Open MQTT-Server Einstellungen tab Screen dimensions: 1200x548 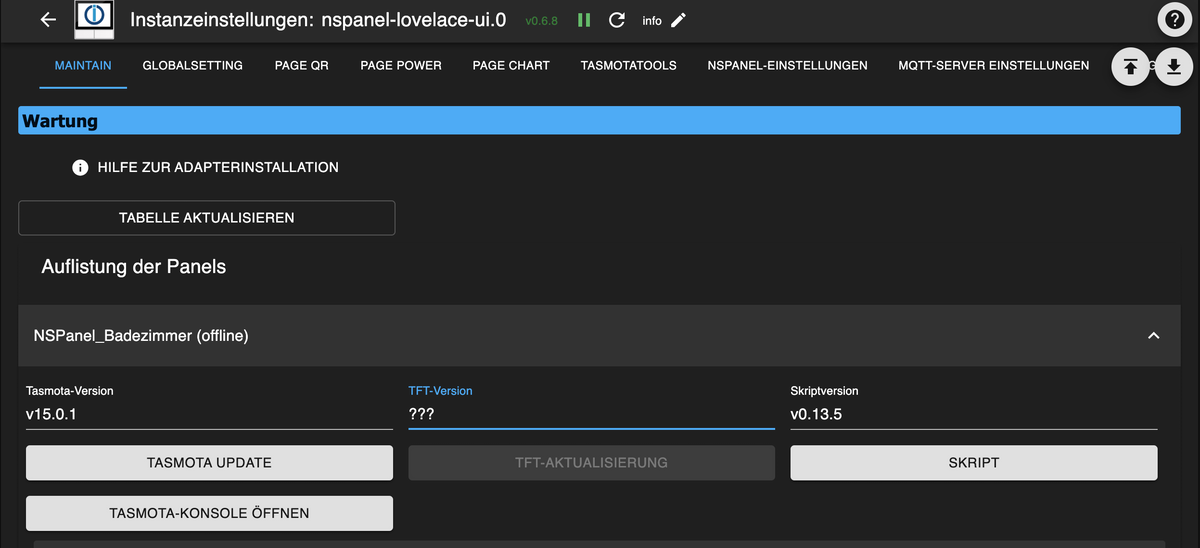(993, 66)
